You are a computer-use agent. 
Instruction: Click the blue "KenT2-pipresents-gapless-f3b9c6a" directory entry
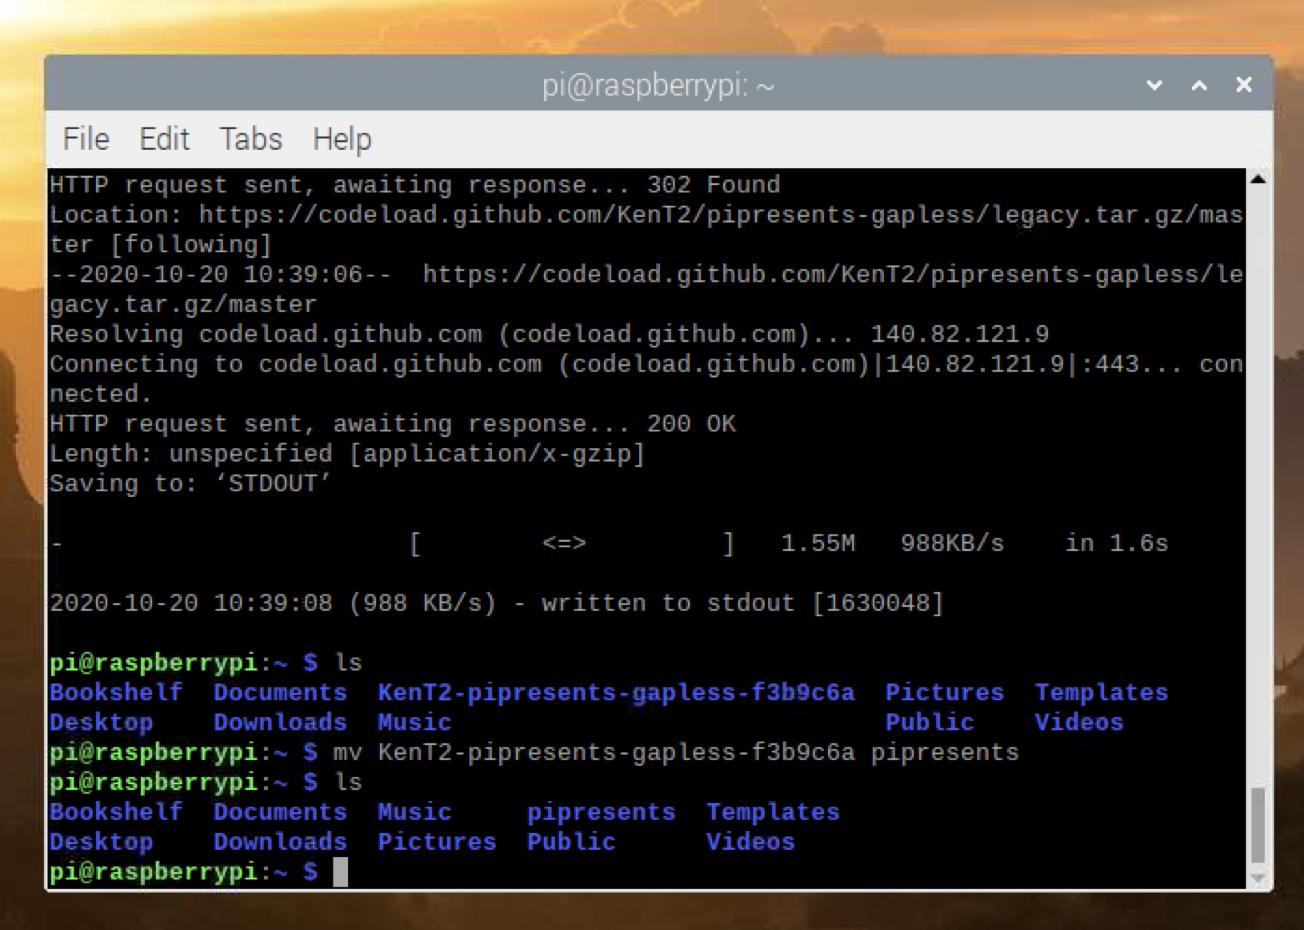(616, 693)
